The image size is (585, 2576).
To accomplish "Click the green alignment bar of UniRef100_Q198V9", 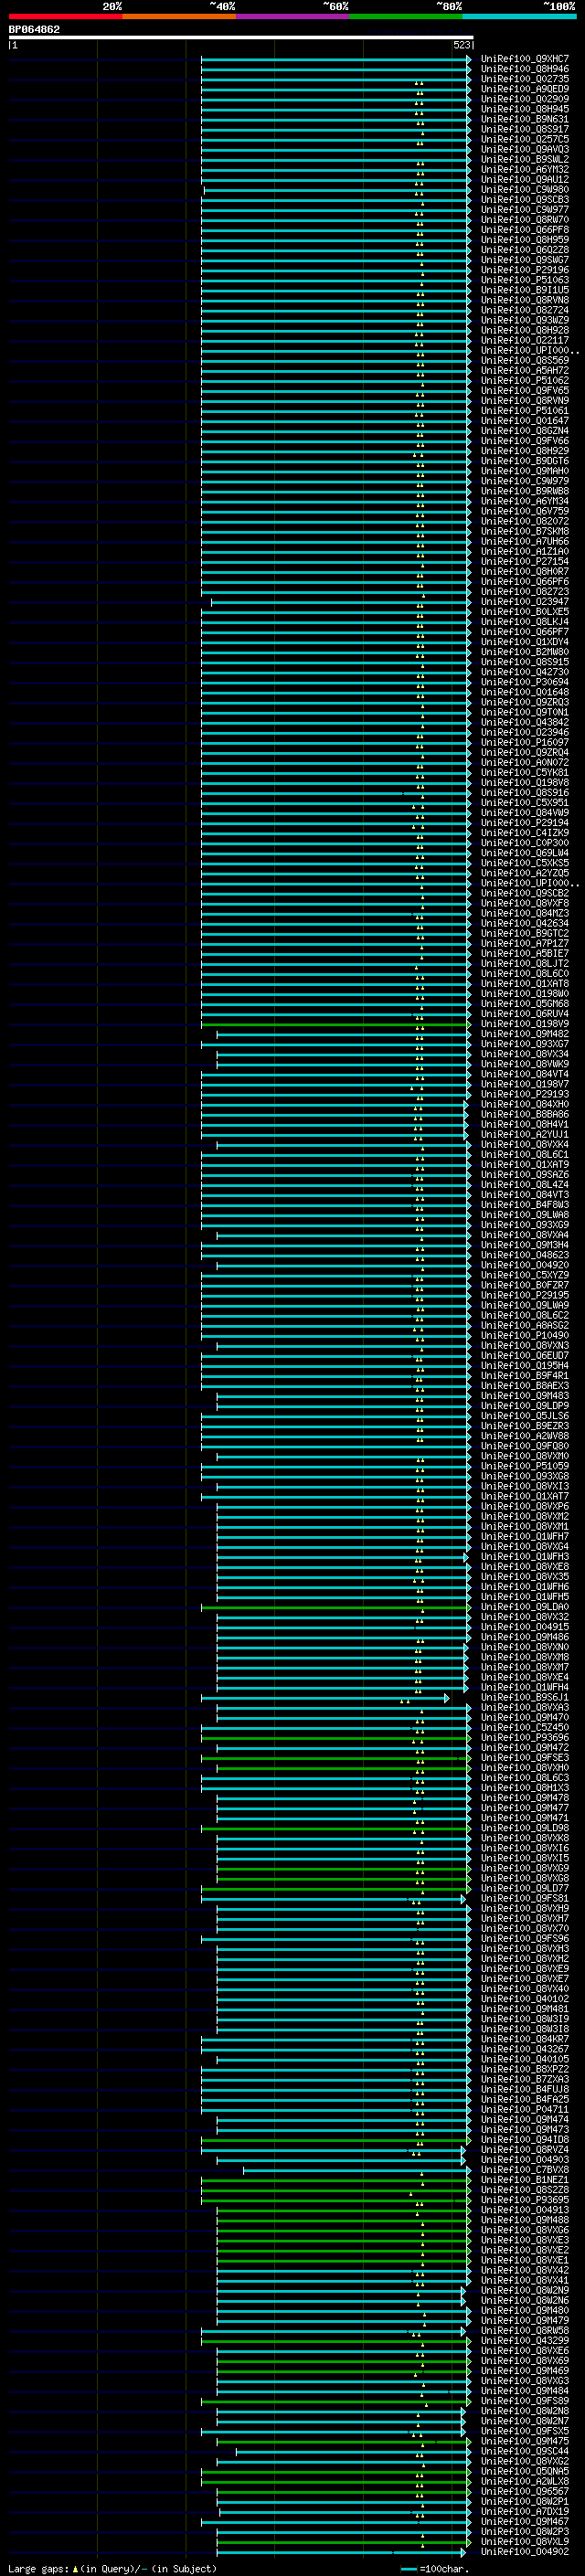I will pyautogui.click(x=335, y=1024).
